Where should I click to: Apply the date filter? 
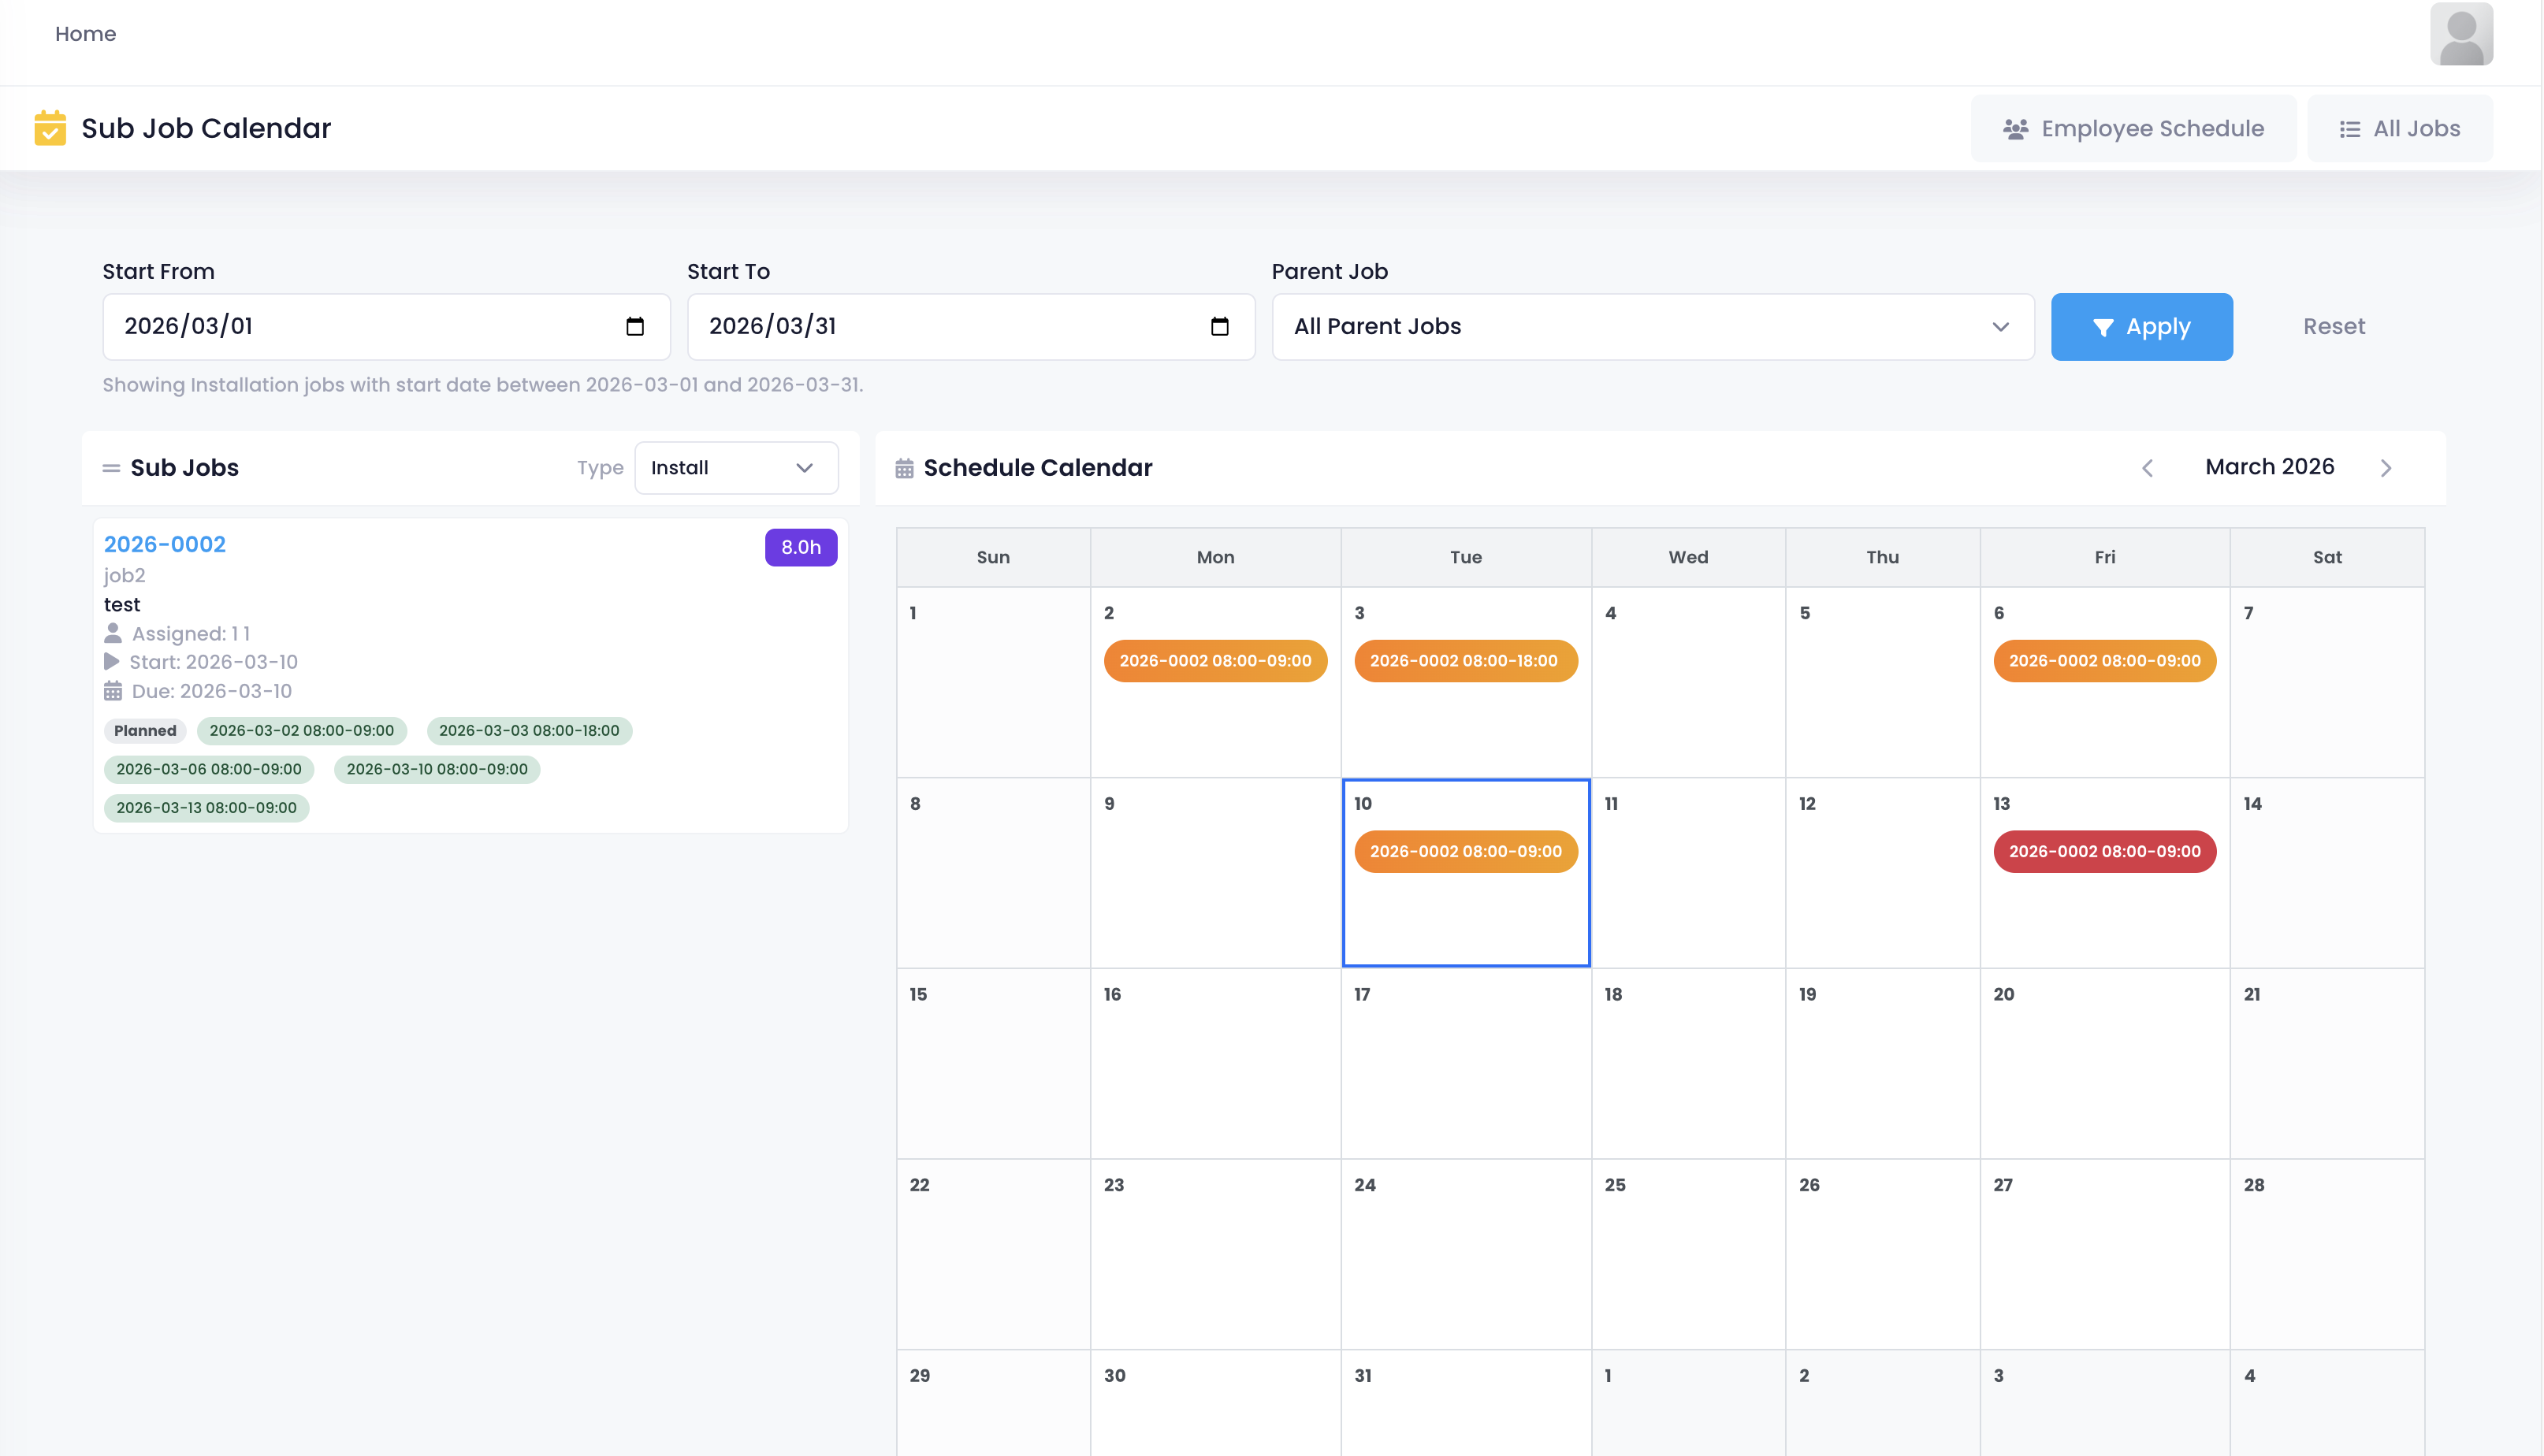(2141, 326)
